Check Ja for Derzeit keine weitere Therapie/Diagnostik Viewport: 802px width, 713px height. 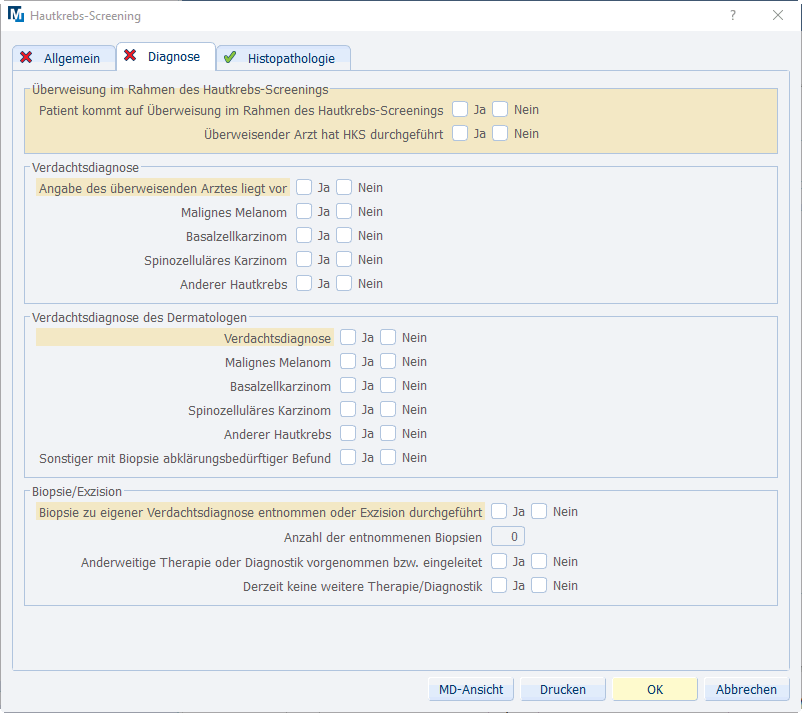tap(499, 586)
